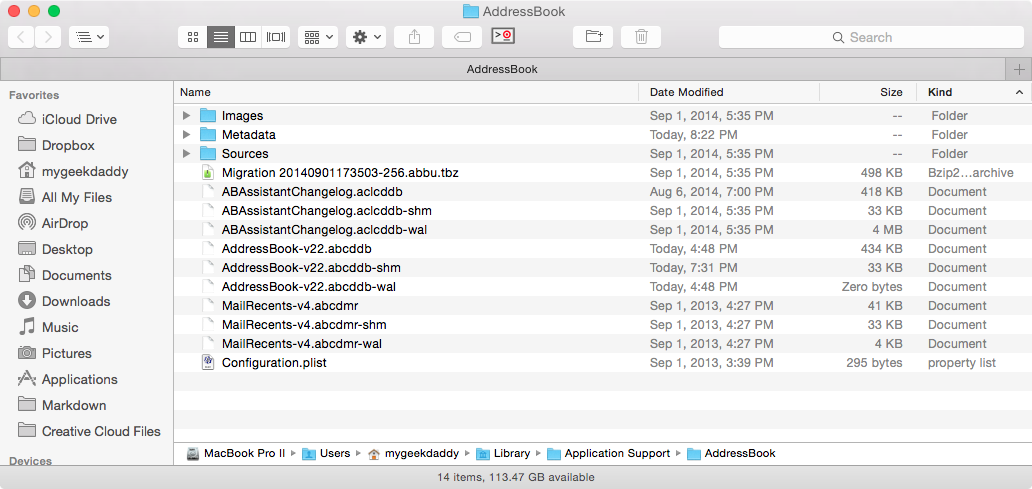Image resolution: width=1032 pixels, height=489 pixels.
Task: Select the Sources folder icon
Action: tap(208, 153)
